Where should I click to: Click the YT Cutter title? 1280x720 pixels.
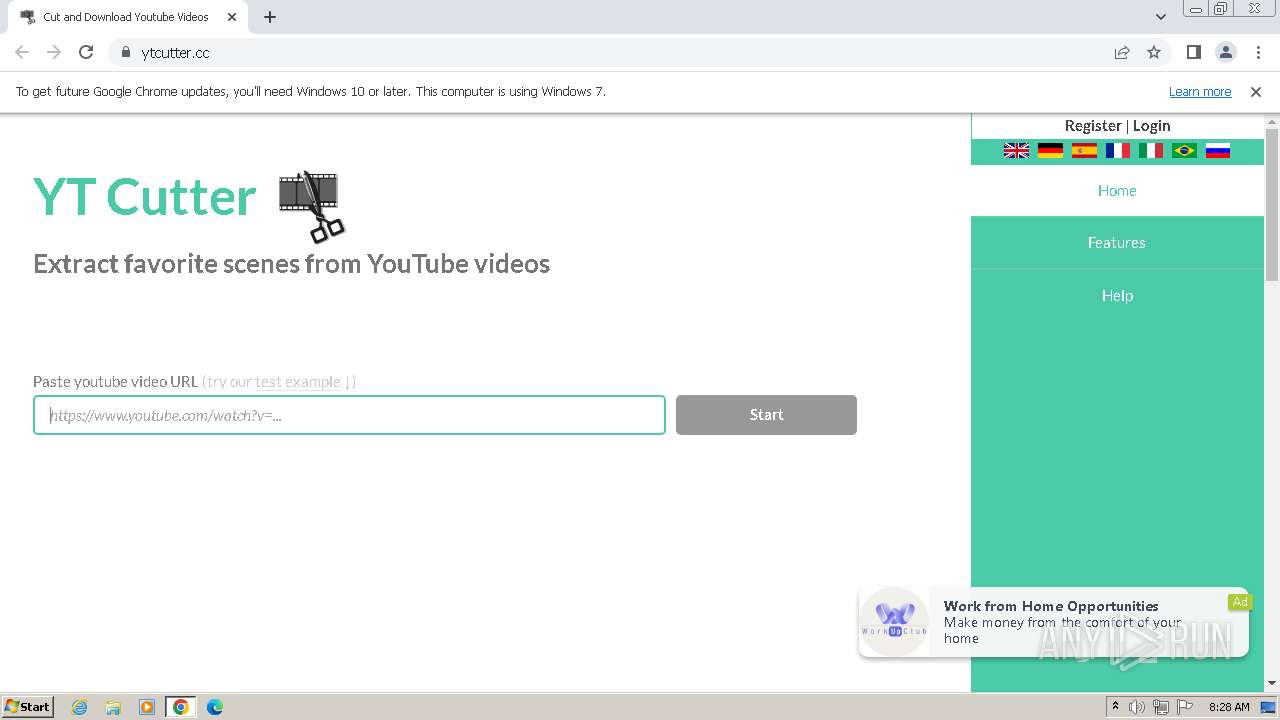(x=145, y=197)
